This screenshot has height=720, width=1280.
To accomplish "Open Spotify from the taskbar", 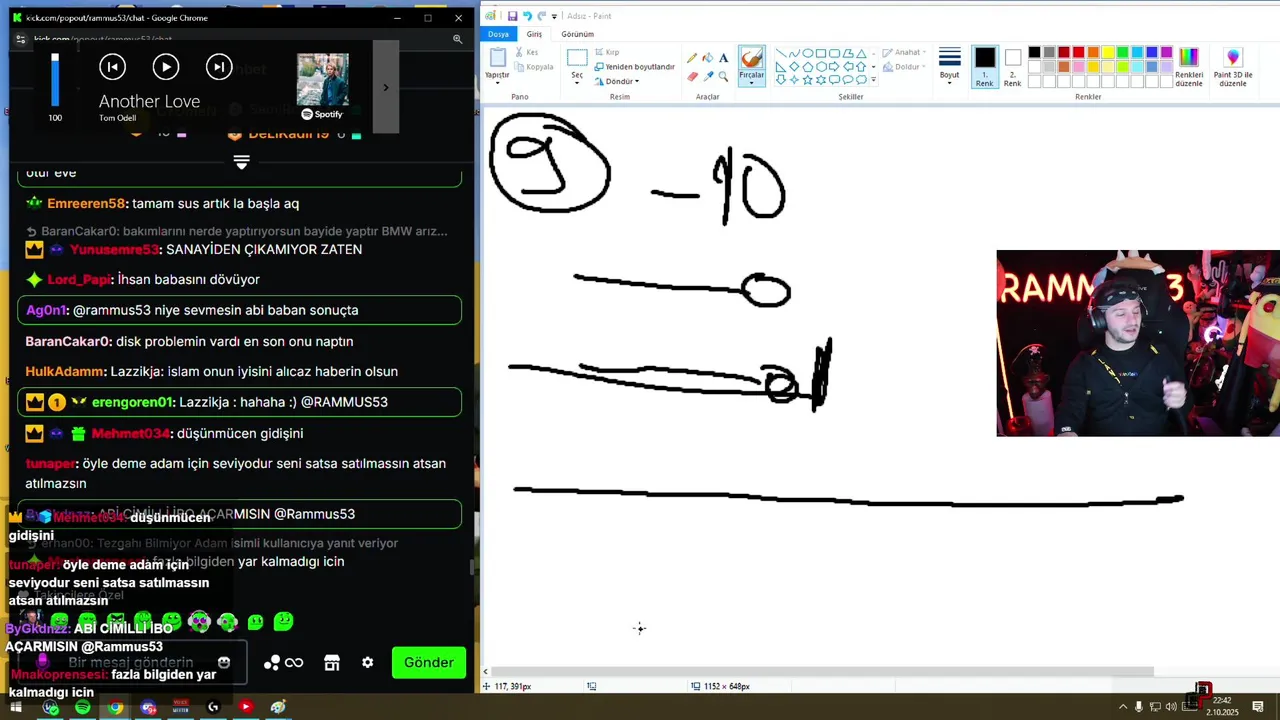I will point(82,707).
